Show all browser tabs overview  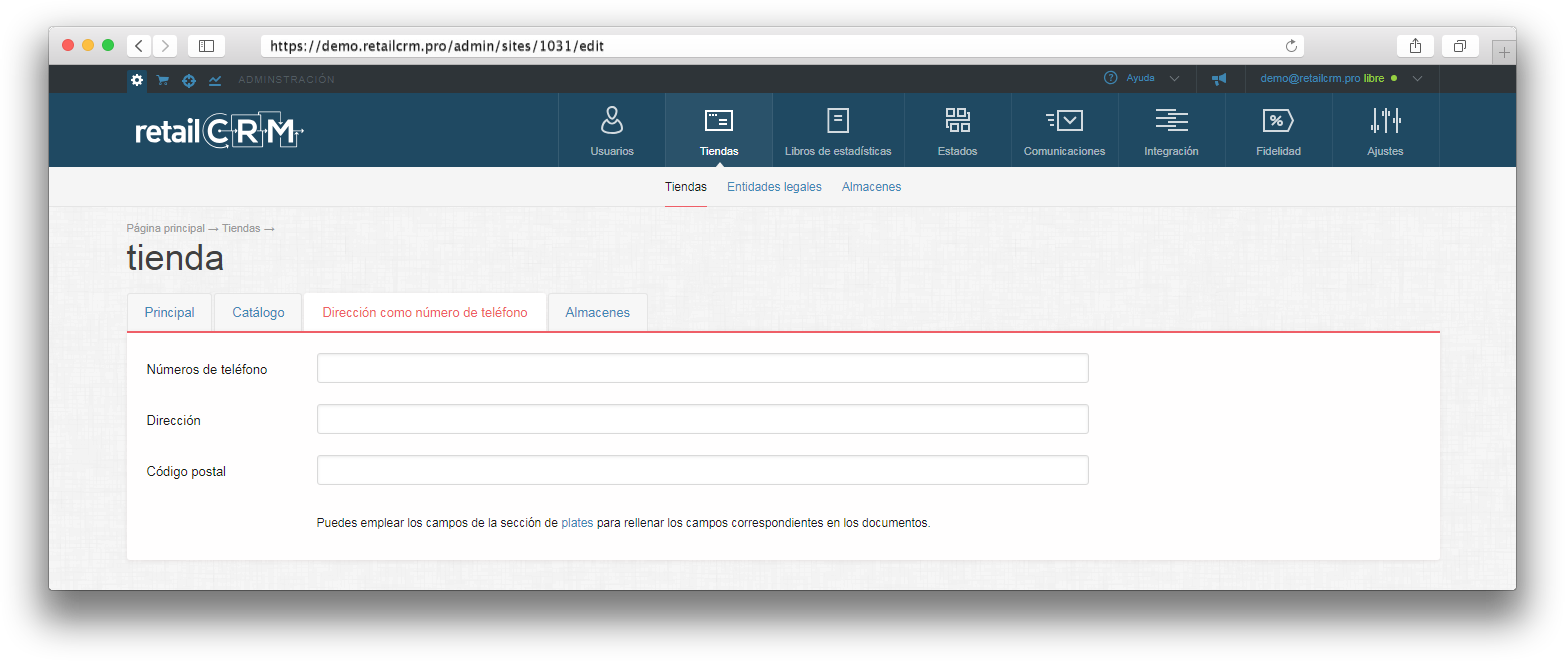[1460, 46]
